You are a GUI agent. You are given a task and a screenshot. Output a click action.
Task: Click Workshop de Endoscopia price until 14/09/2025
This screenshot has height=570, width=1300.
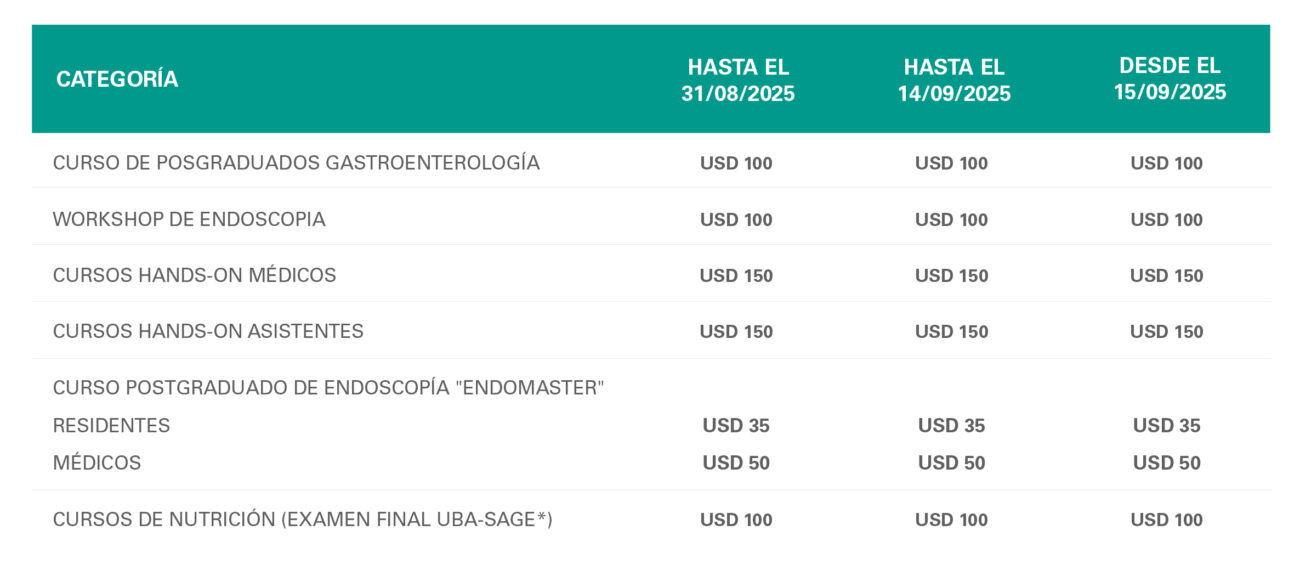tap(951, 219)
